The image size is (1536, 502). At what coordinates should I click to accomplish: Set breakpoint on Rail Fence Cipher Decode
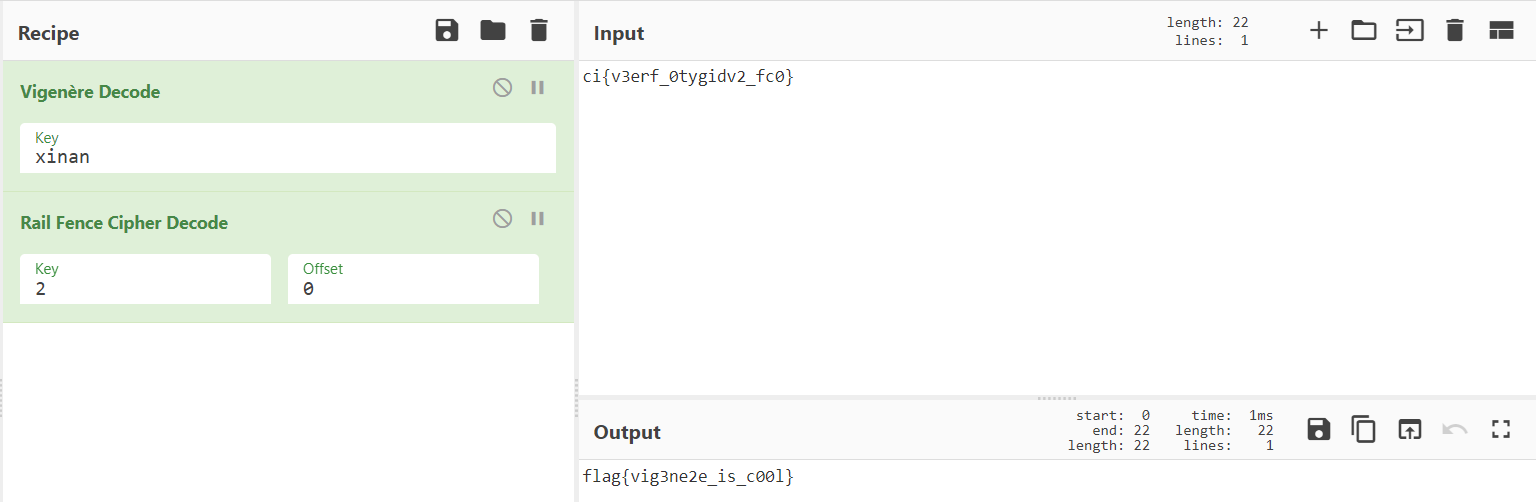pos(538,219)
